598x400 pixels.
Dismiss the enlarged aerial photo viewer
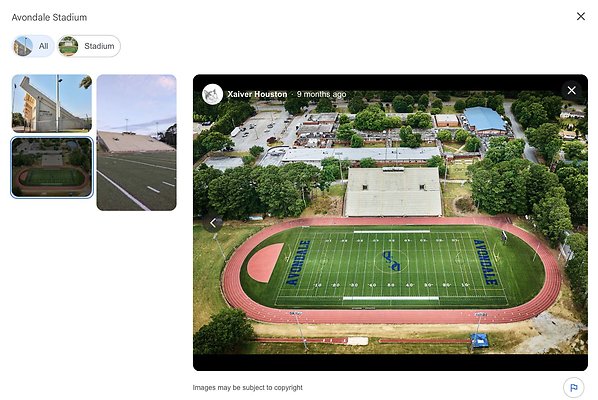coord(571,90)
